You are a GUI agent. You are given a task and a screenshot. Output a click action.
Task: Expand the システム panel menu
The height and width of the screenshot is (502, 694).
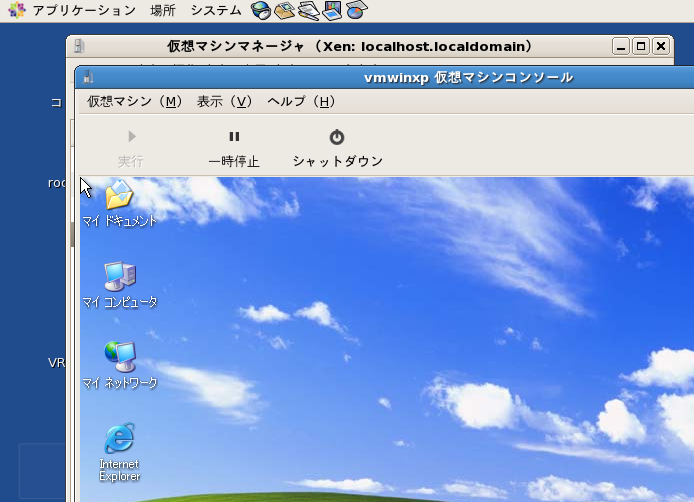point(215,11)
